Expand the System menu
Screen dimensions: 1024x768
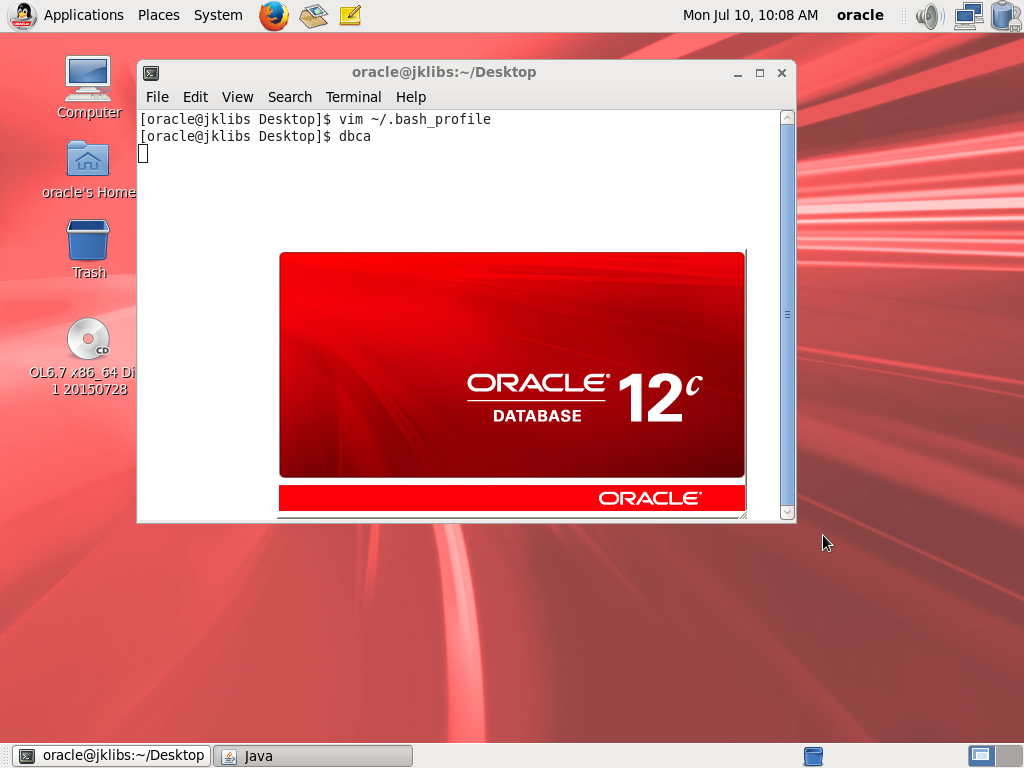point(218,15)
